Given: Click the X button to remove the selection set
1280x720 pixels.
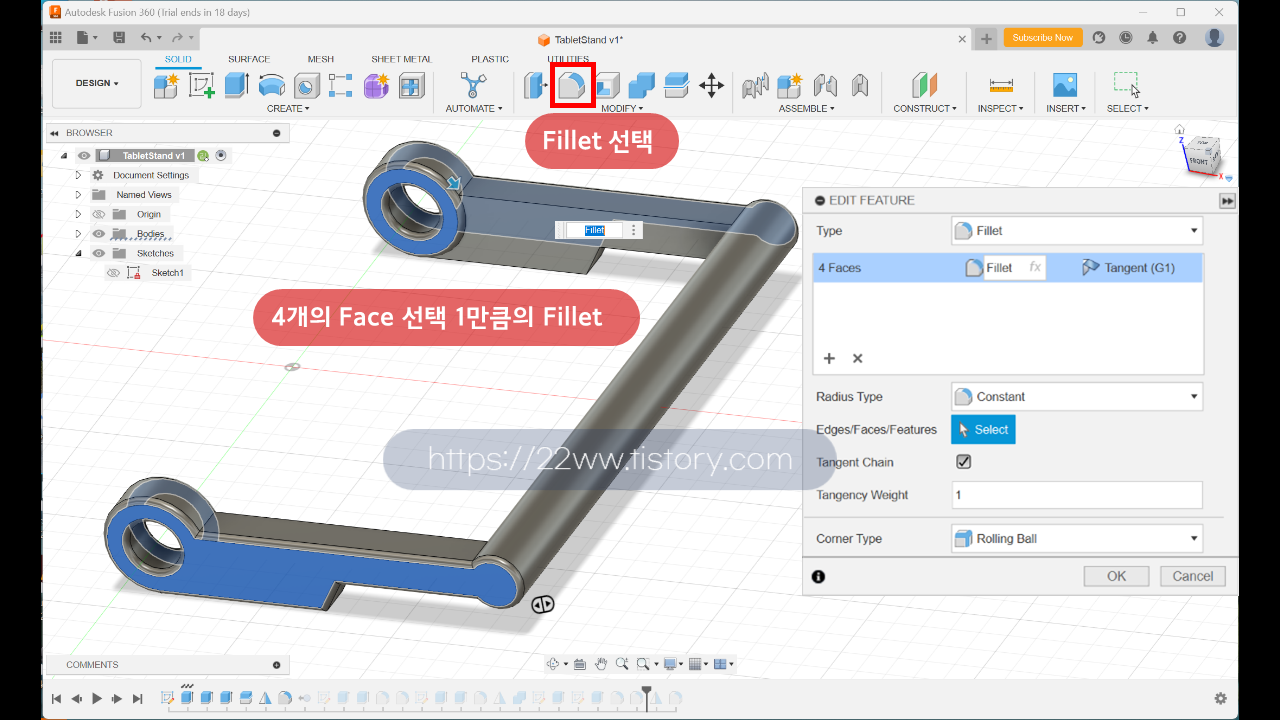Looking at the screenshot, I should [x=857, y=358].
